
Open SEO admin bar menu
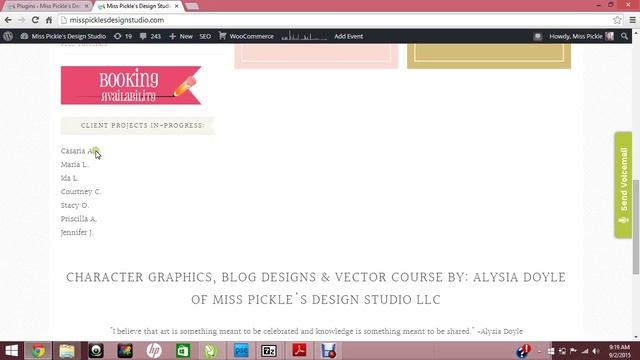[205, 36]
